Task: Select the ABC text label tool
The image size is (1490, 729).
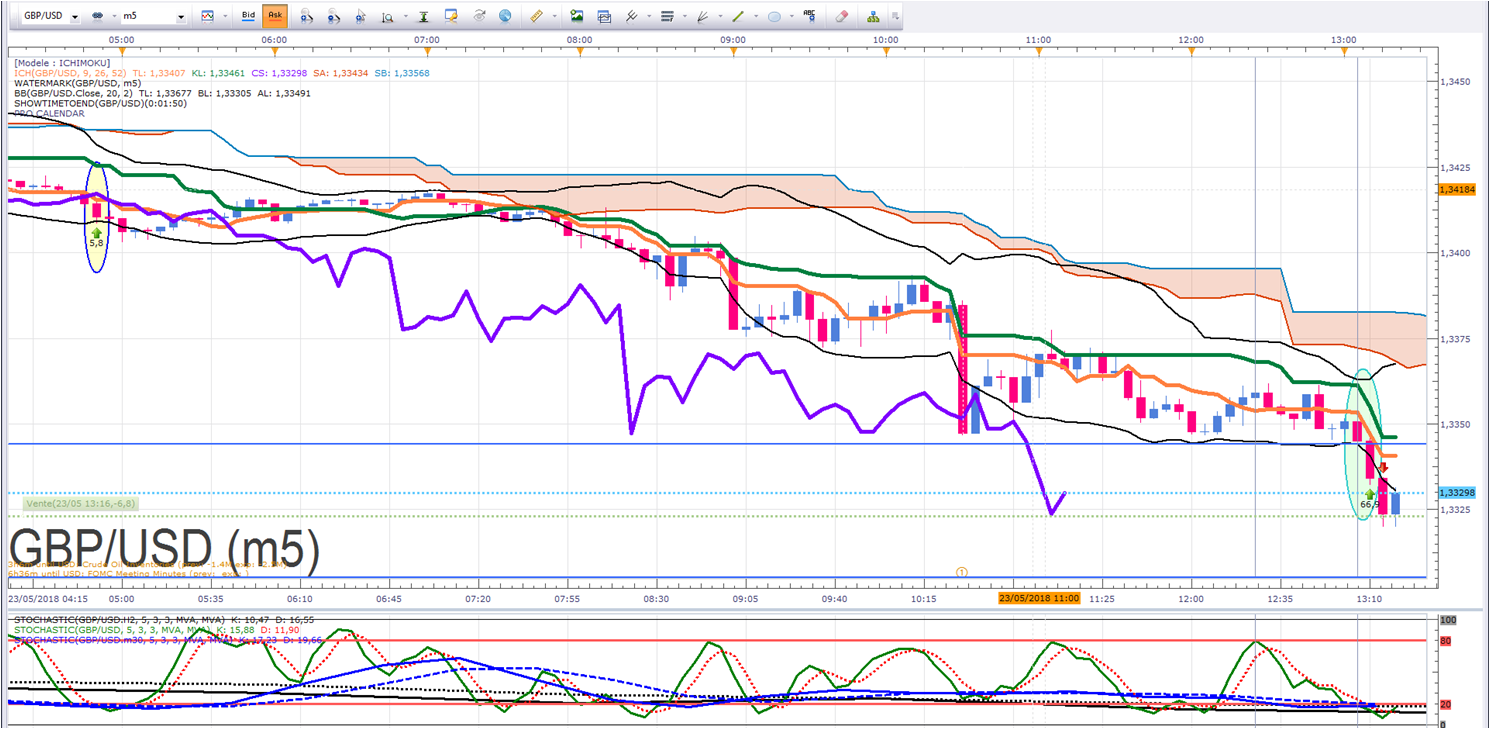Action: coord(810,16)
